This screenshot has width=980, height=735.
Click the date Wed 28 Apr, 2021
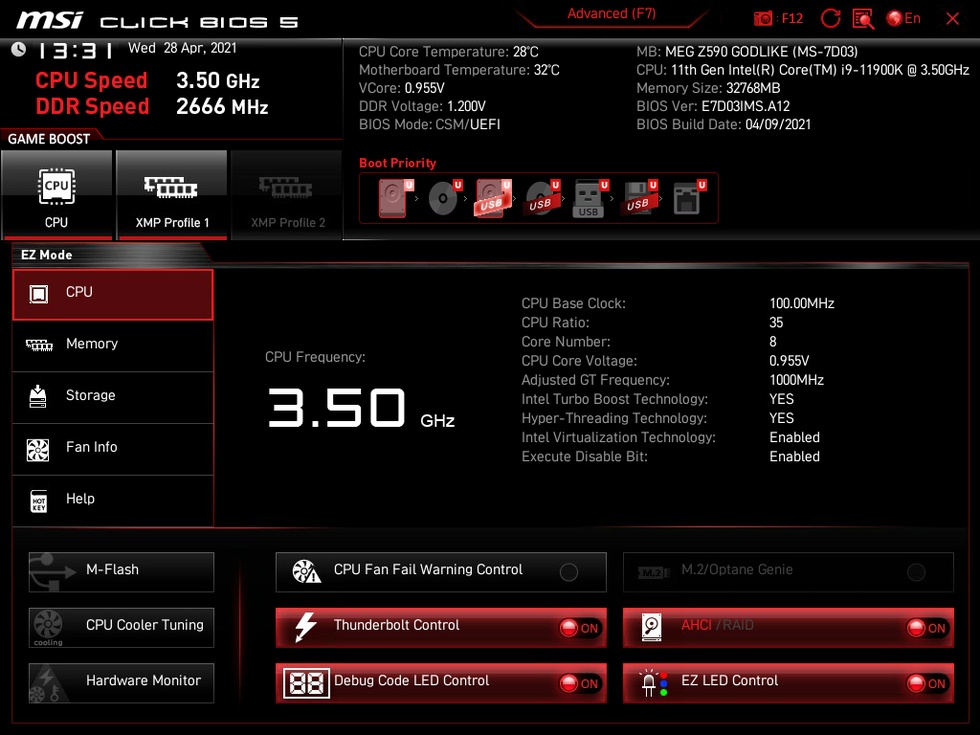click(x=182, y=48)
